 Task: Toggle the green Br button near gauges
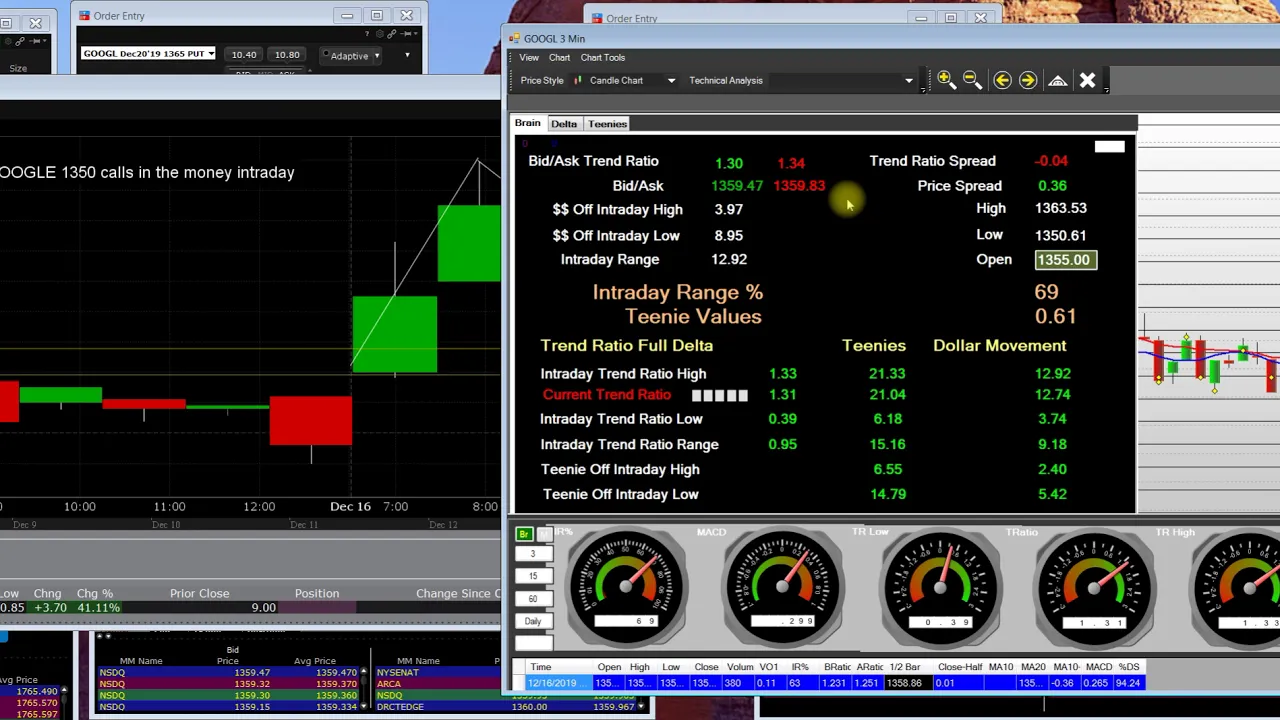click(x=524, y=534)
